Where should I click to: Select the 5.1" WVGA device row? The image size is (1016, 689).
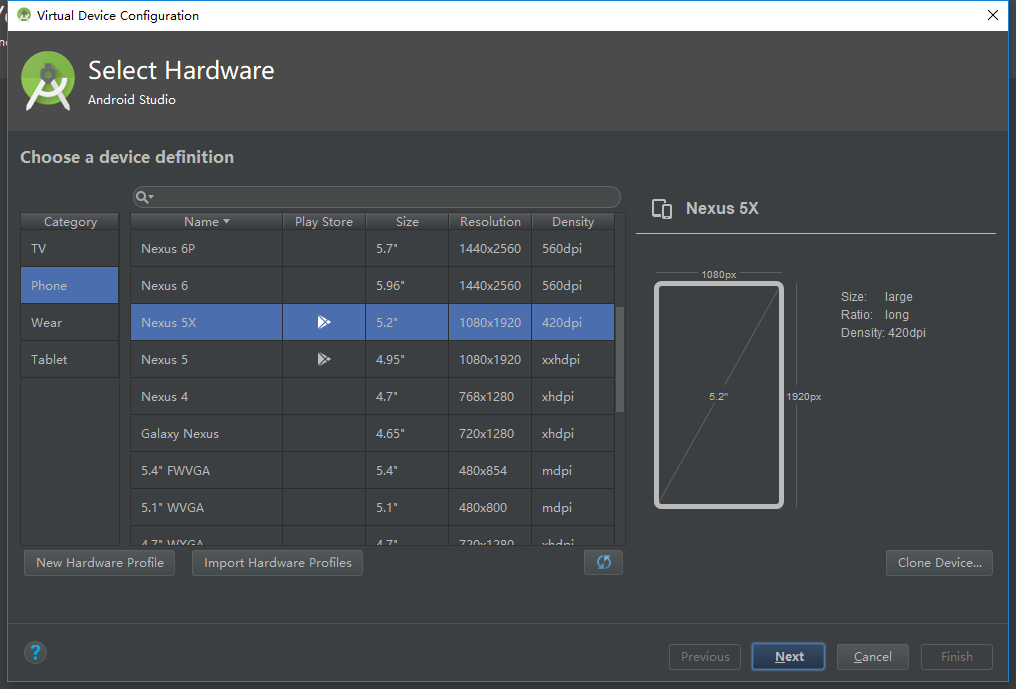[x=373, y=507]
